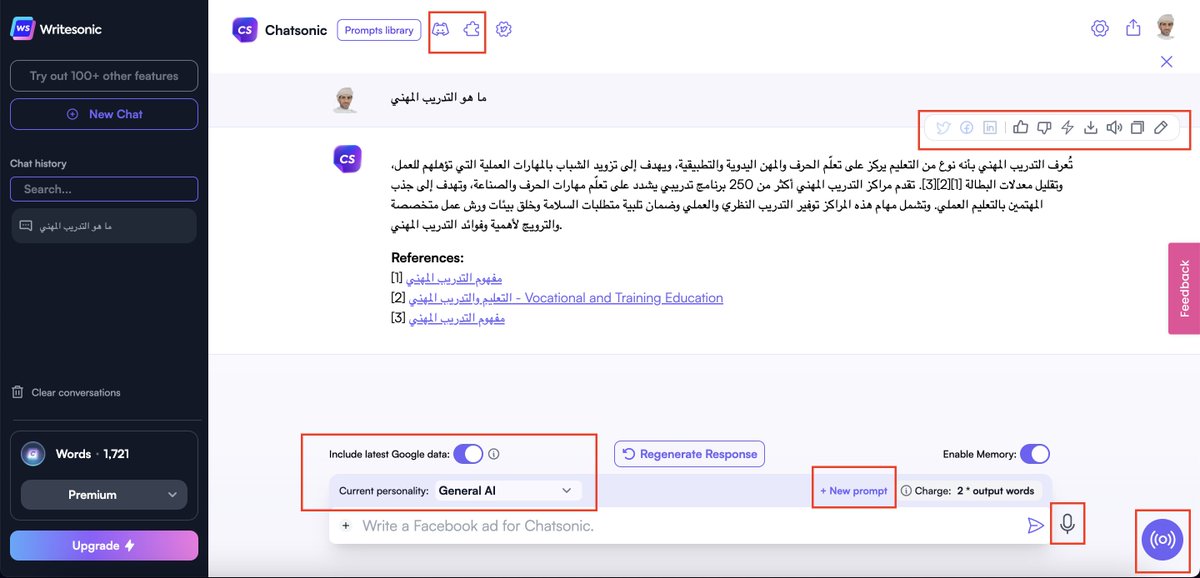Click the Charge info icon
Screen dimensions: 1200x578
[x=906, y=491]
